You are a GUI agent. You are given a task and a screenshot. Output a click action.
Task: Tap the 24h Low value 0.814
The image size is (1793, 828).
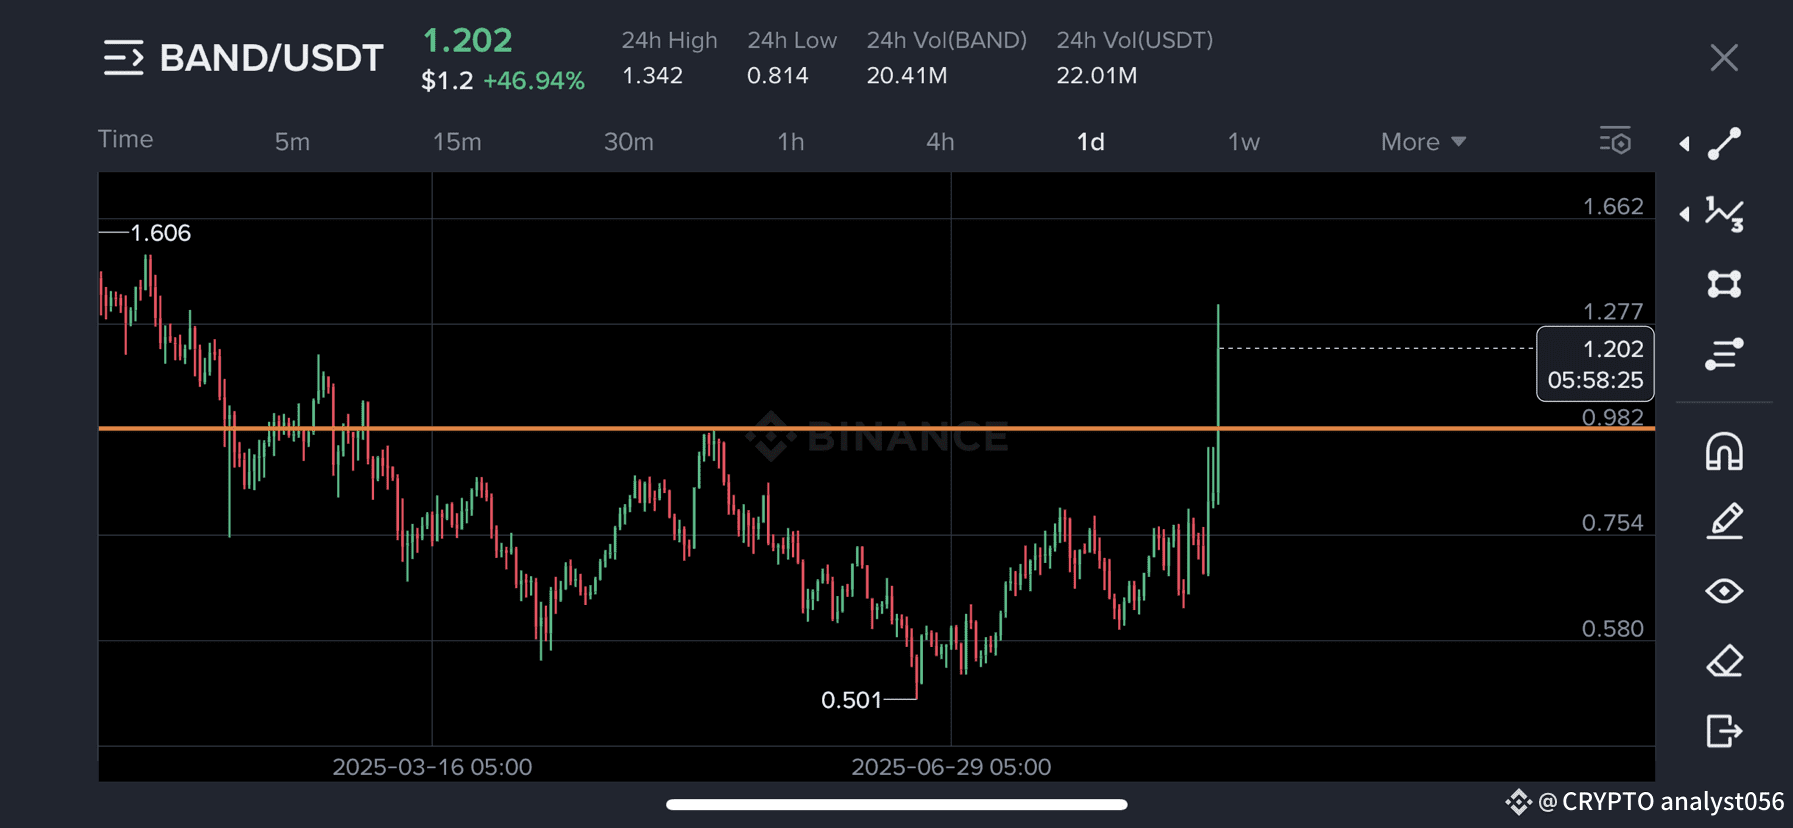(x=778, y=76)
